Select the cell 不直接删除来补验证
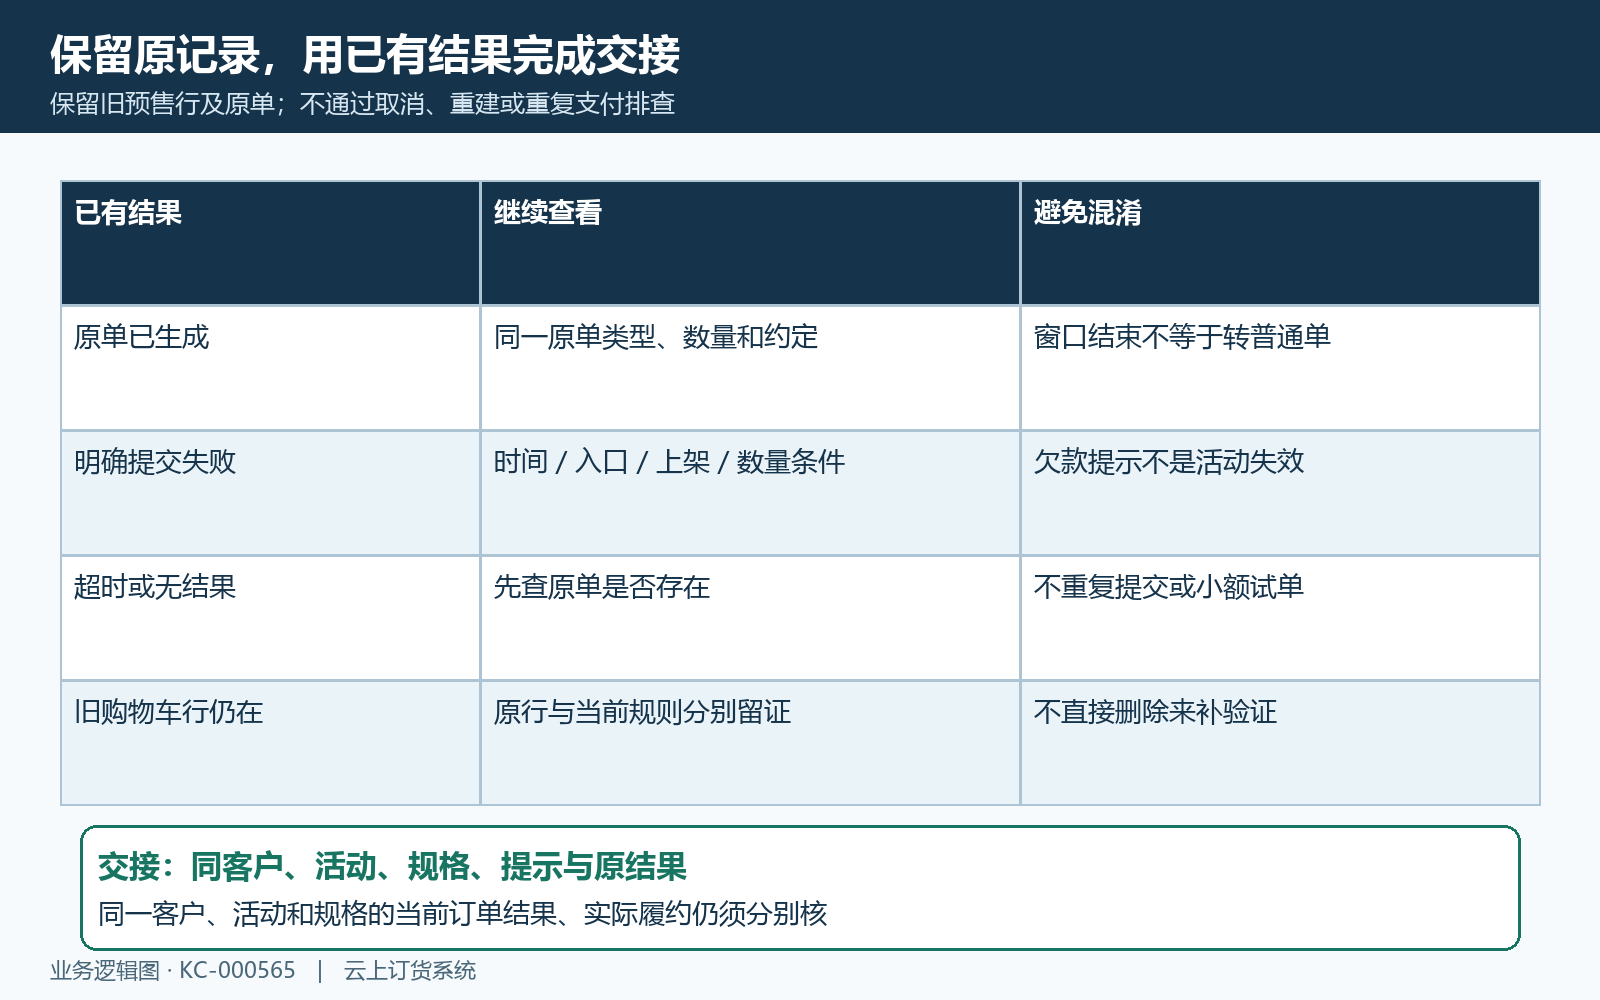The image size is (1600, 1000). pyautogui.click(x=1280, y=743)
